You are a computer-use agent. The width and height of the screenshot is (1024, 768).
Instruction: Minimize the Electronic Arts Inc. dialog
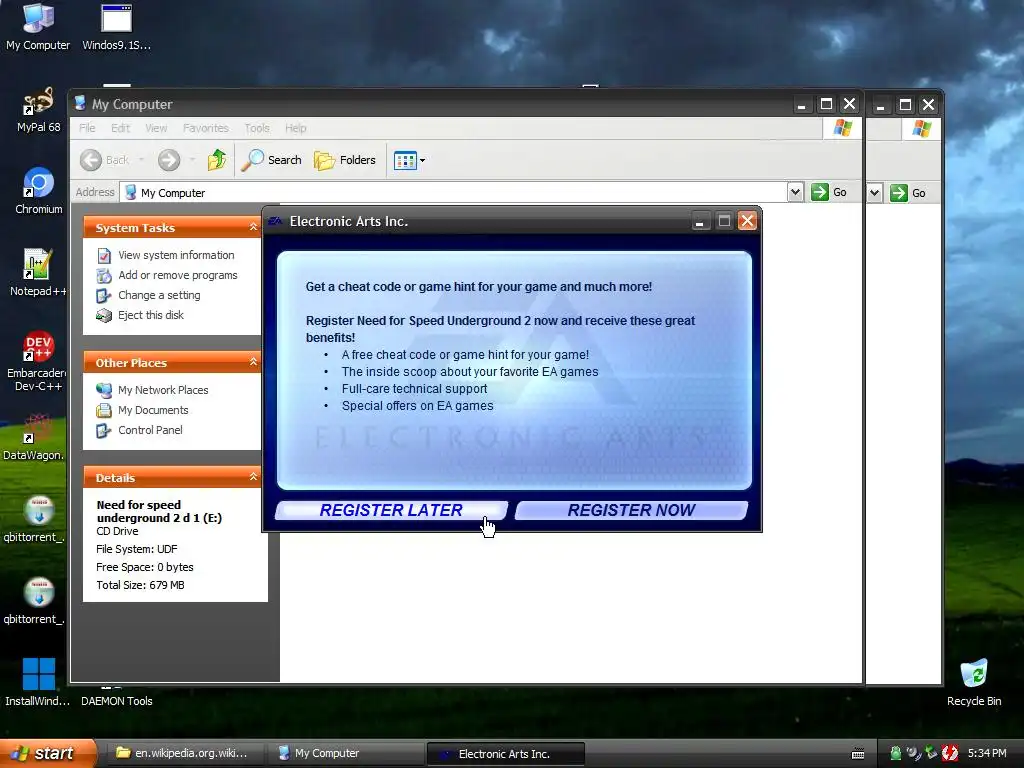[700, 221]
